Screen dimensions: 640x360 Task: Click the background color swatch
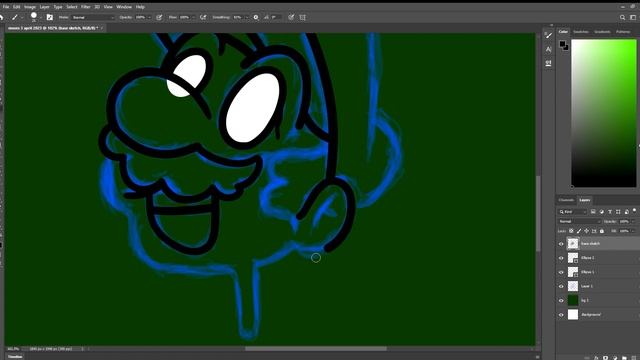click(x=566, y=47)
